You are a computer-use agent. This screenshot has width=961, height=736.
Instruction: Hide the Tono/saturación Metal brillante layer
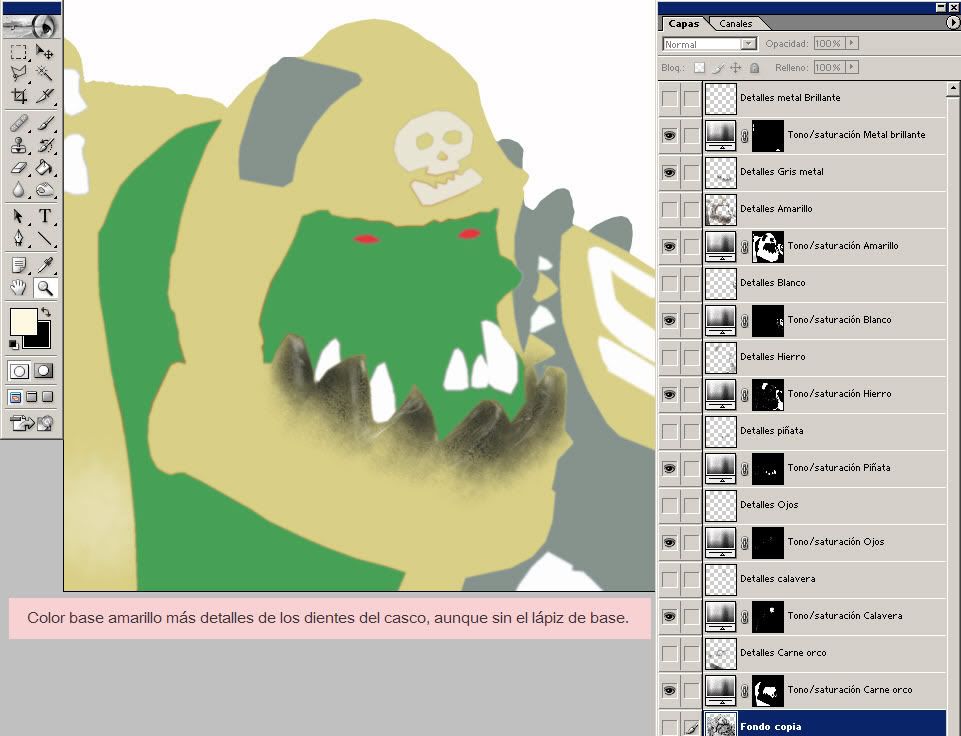pyautogui.click(x=670, y=135)
